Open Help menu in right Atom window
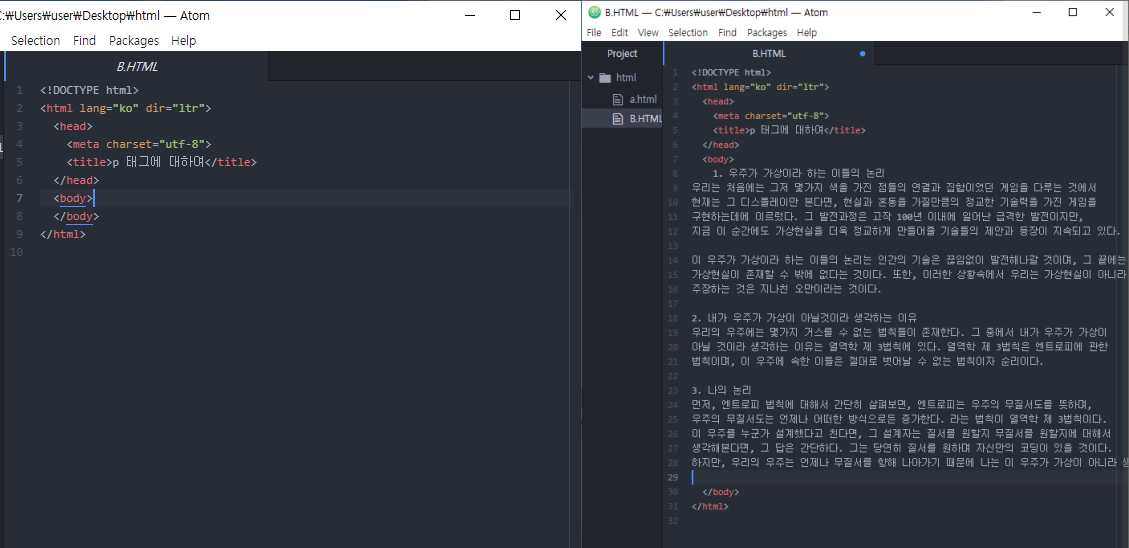 pos(806,32)
